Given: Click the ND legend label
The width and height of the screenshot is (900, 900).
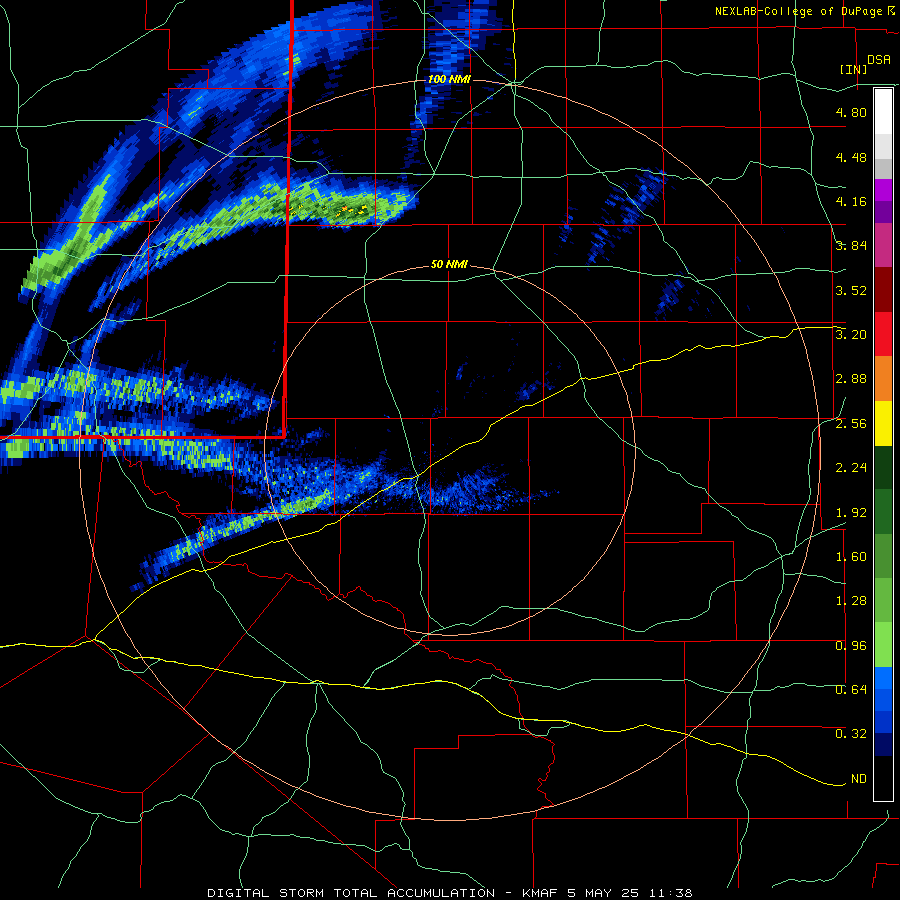Looking at the screenshot, I should (x=859, y=779).
